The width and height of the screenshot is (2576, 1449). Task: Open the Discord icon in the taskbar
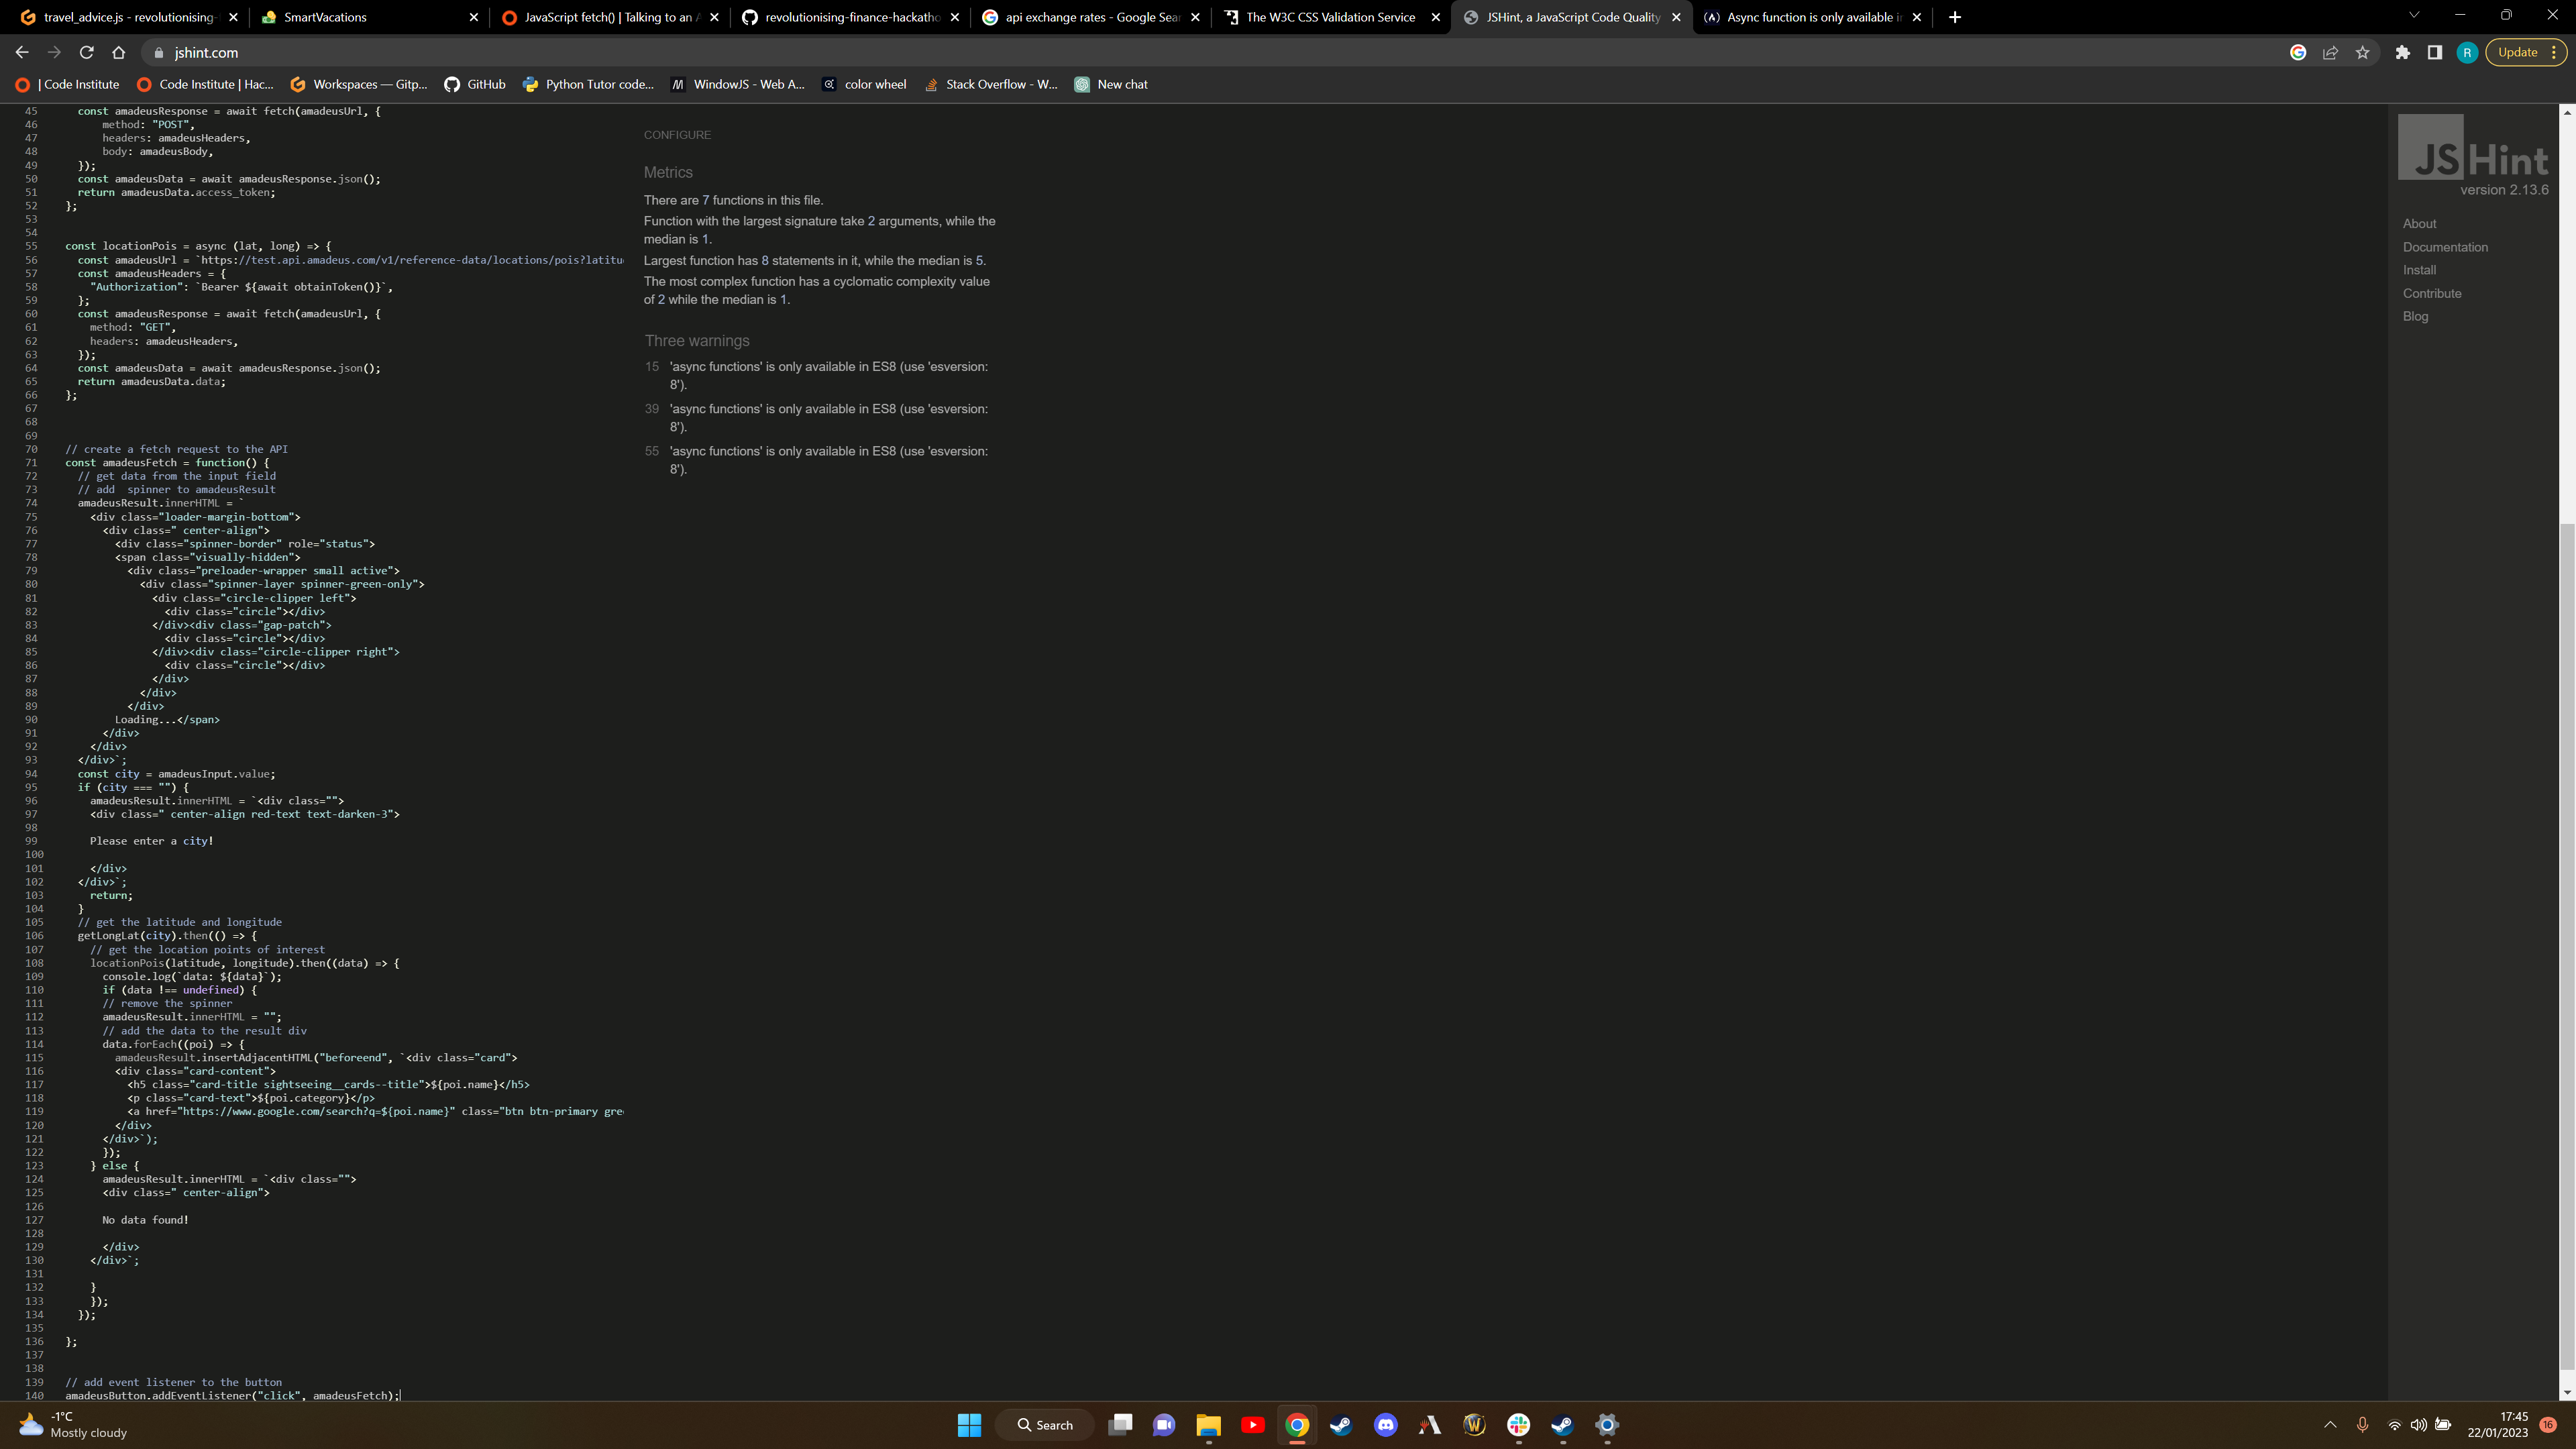[x=1385, y=1425]
